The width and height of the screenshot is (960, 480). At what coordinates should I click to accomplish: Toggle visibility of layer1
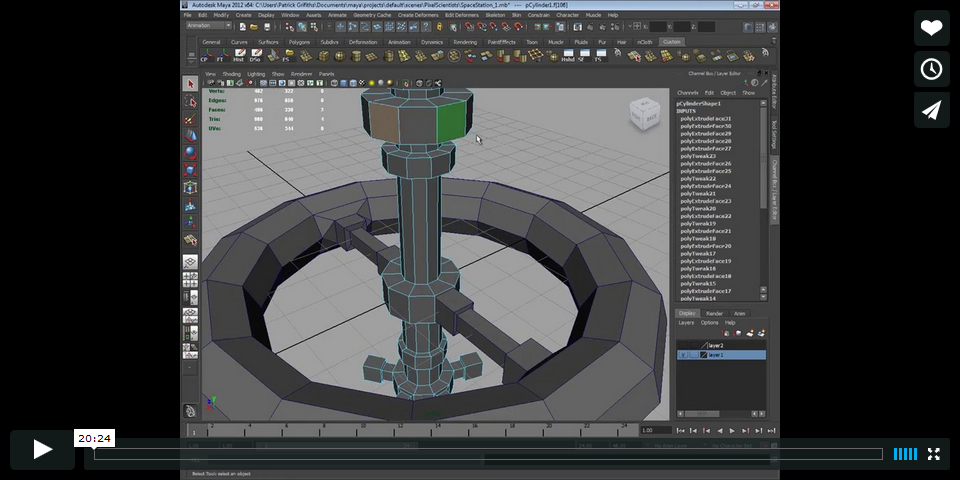click(x=684, y=355)
